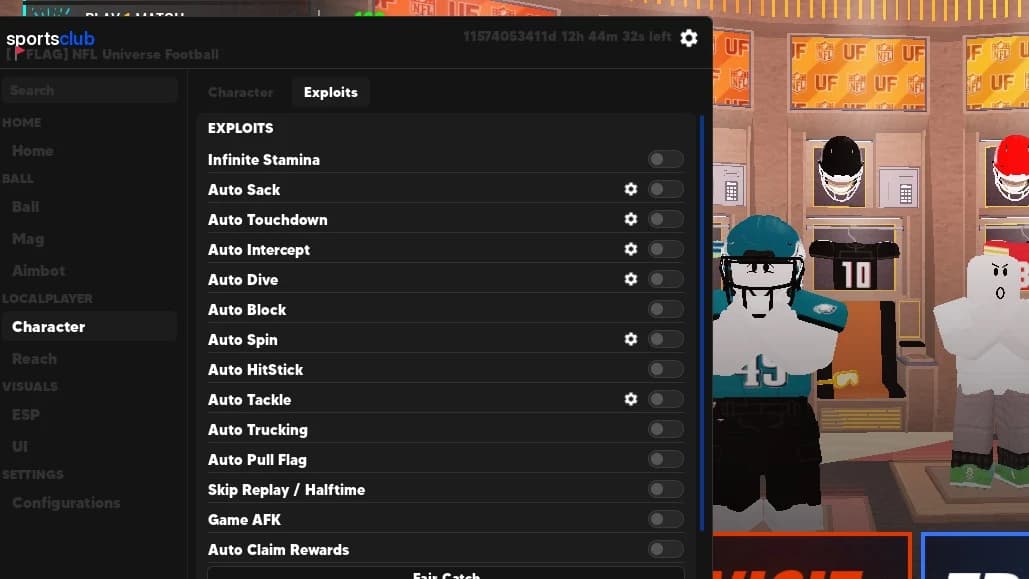Open ESP in the sidebar
Screen dimensions: 1029x579
pos(26,415)
